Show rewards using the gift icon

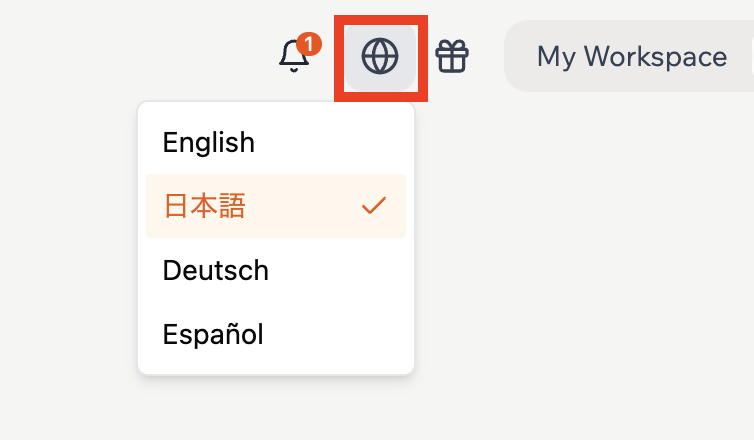[x=452, y=56]
